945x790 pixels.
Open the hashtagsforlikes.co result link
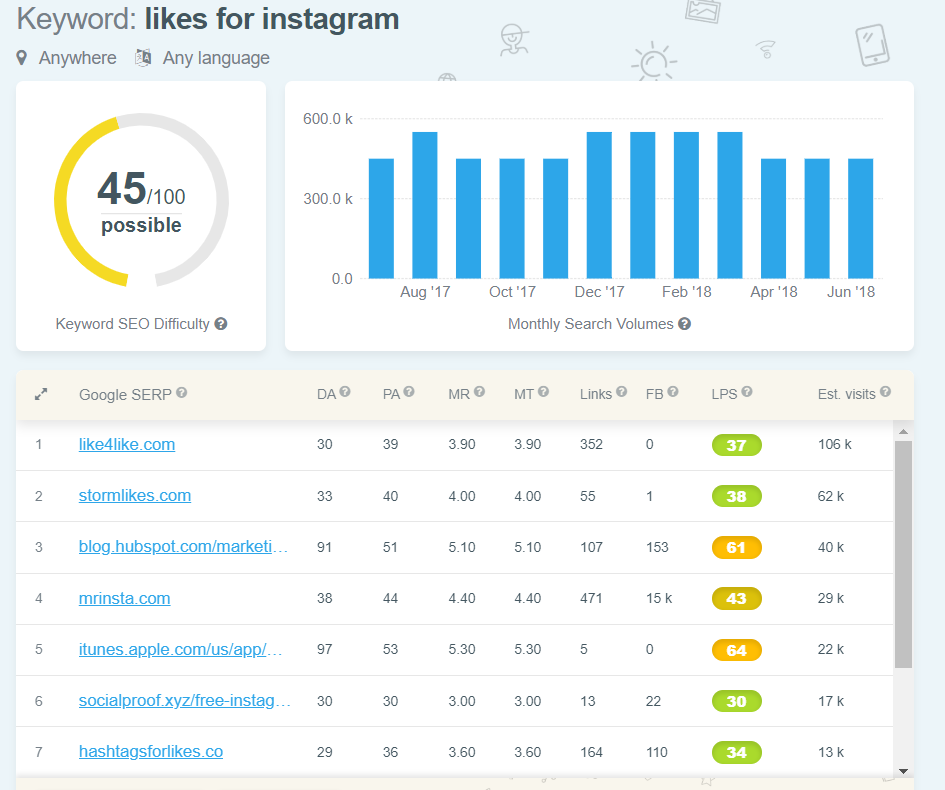tap(151, 752)
